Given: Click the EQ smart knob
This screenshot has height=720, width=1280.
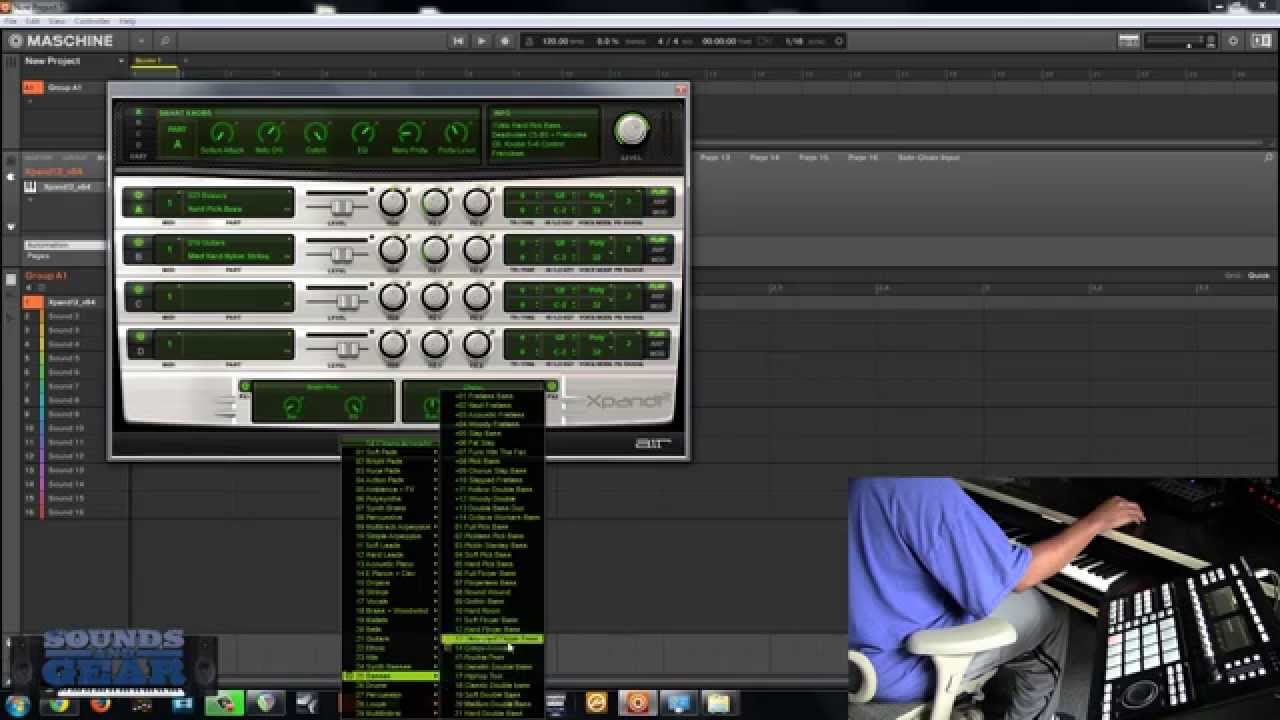Looking at the screenshot, I should (x=363, y=133).
